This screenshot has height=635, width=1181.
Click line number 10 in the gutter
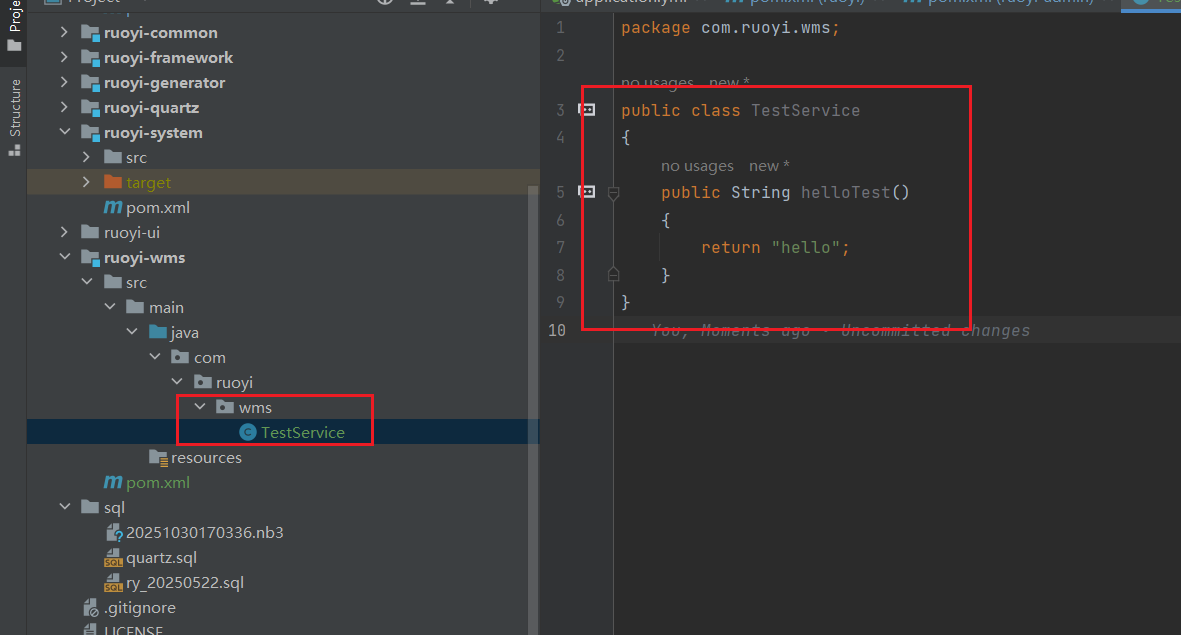pyautogui.click(x=557, y=330)
